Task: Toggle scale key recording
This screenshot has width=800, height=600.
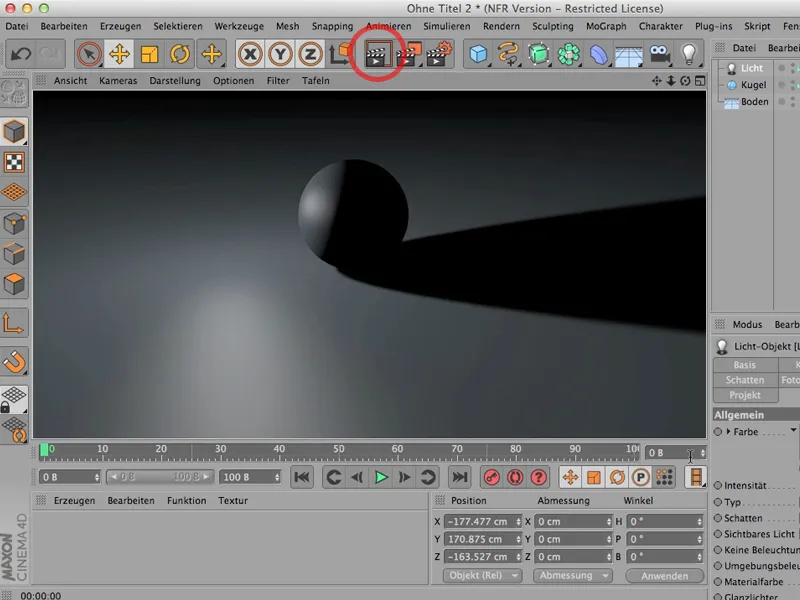Action: pos(593,477)
